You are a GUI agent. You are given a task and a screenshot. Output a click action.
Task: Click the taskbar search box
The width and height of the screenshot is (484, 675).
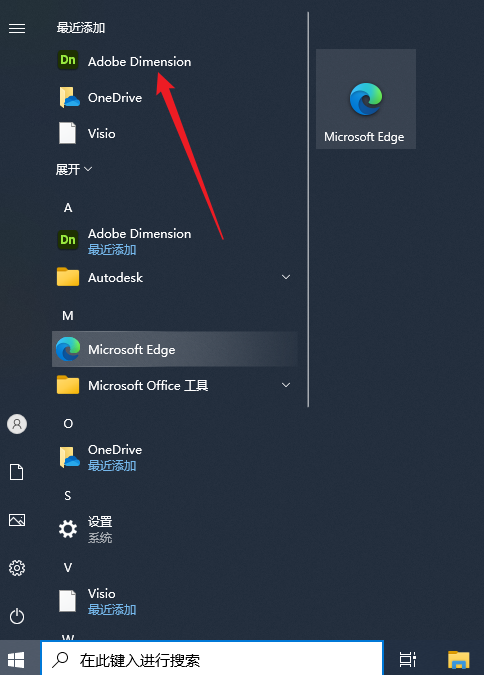coord(212,659)
